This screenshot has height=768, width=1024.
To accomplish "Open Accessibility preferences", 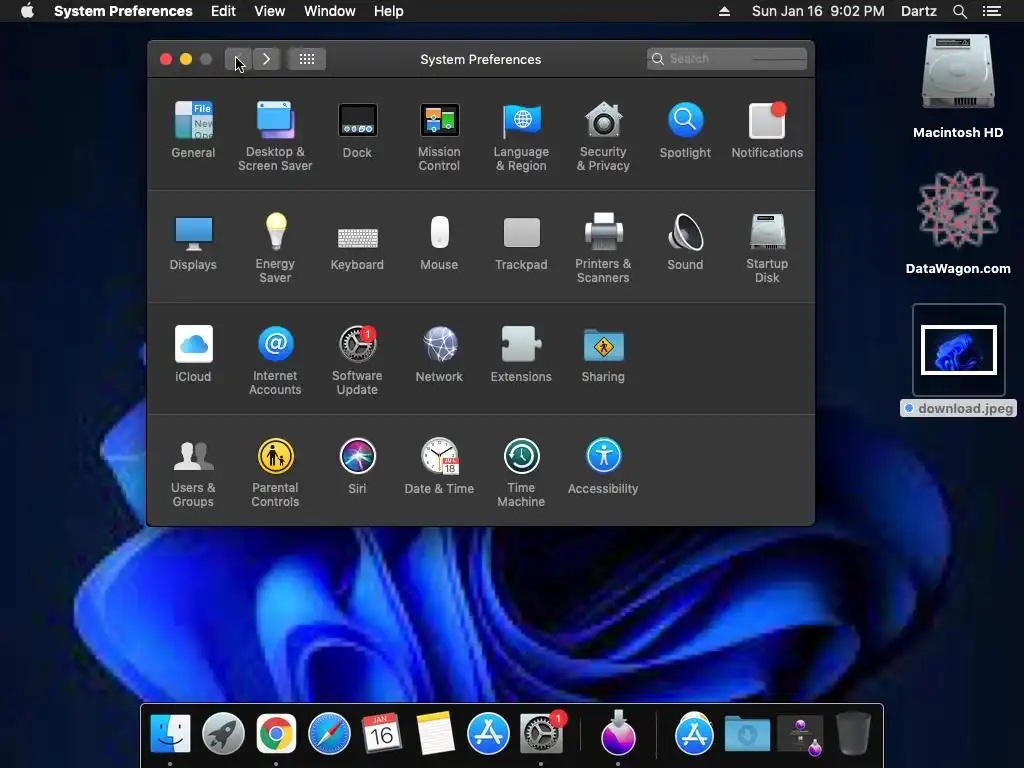I will click(x=603, y=466).
